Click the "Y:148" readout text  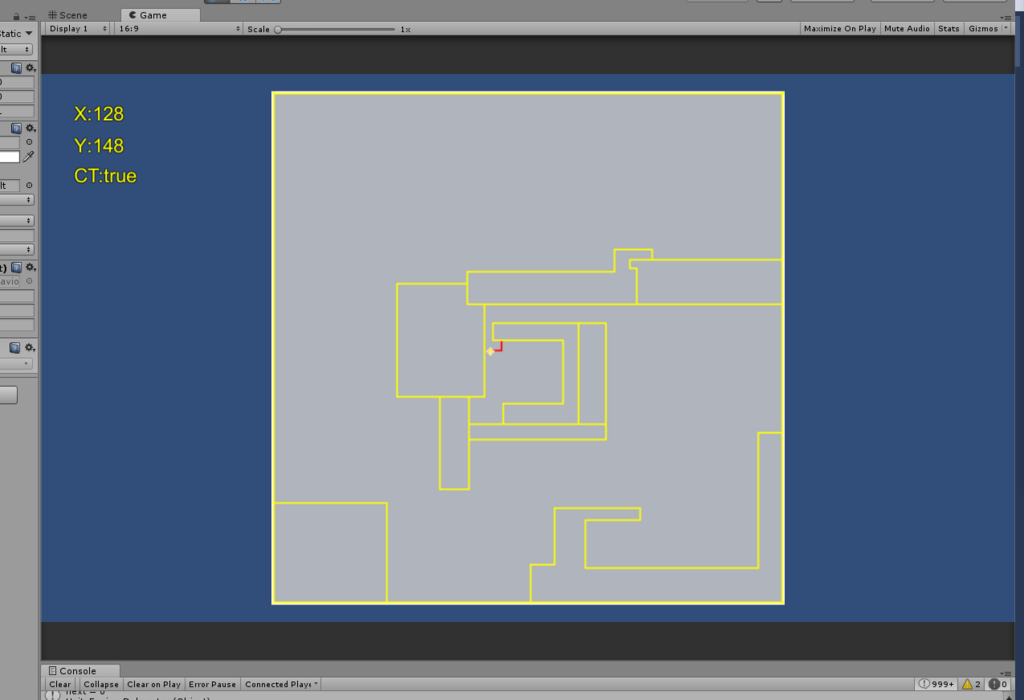pos(99,146)
